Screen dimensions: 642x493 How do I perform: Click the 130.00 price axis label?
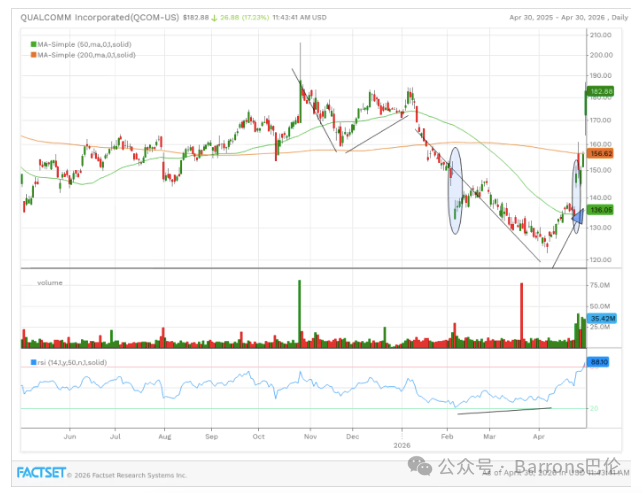600,228
